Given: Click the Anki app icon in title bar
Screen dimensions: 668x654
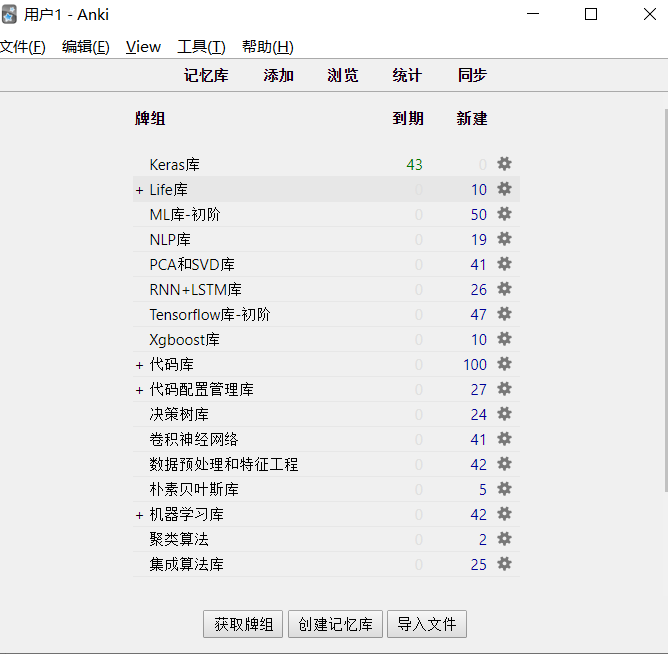Looking at the screenshot, I should 9,14.
